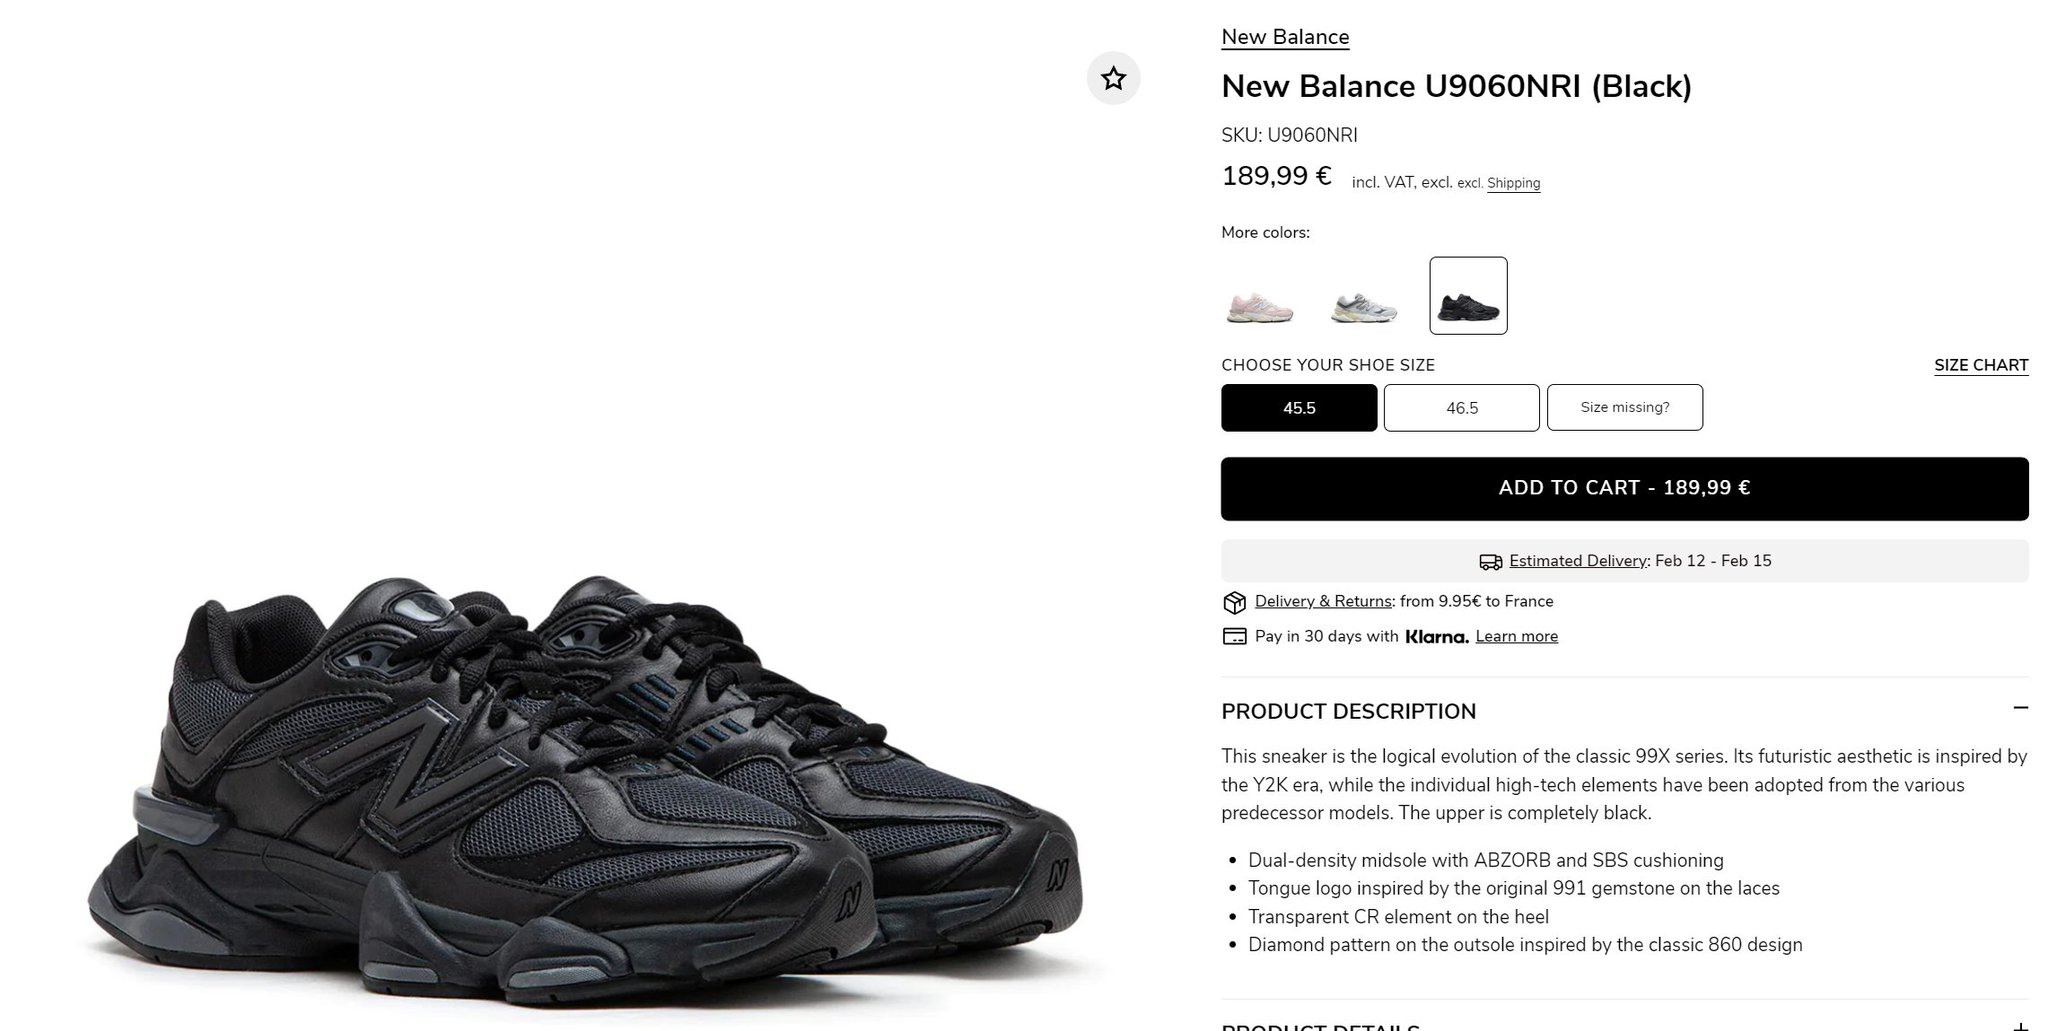Add shoe to wishlist with star icon

1113,78
